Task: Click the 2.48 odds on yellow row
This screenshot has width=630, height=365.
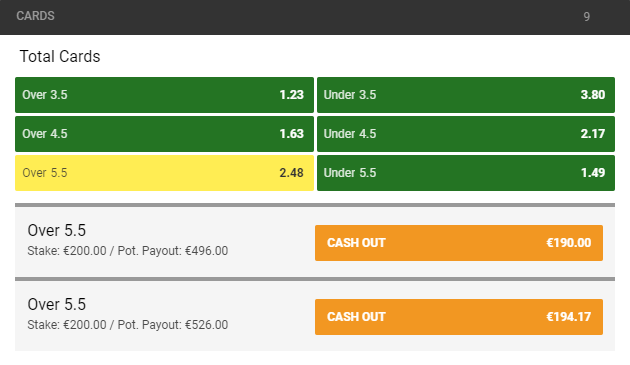Action: 291,173
